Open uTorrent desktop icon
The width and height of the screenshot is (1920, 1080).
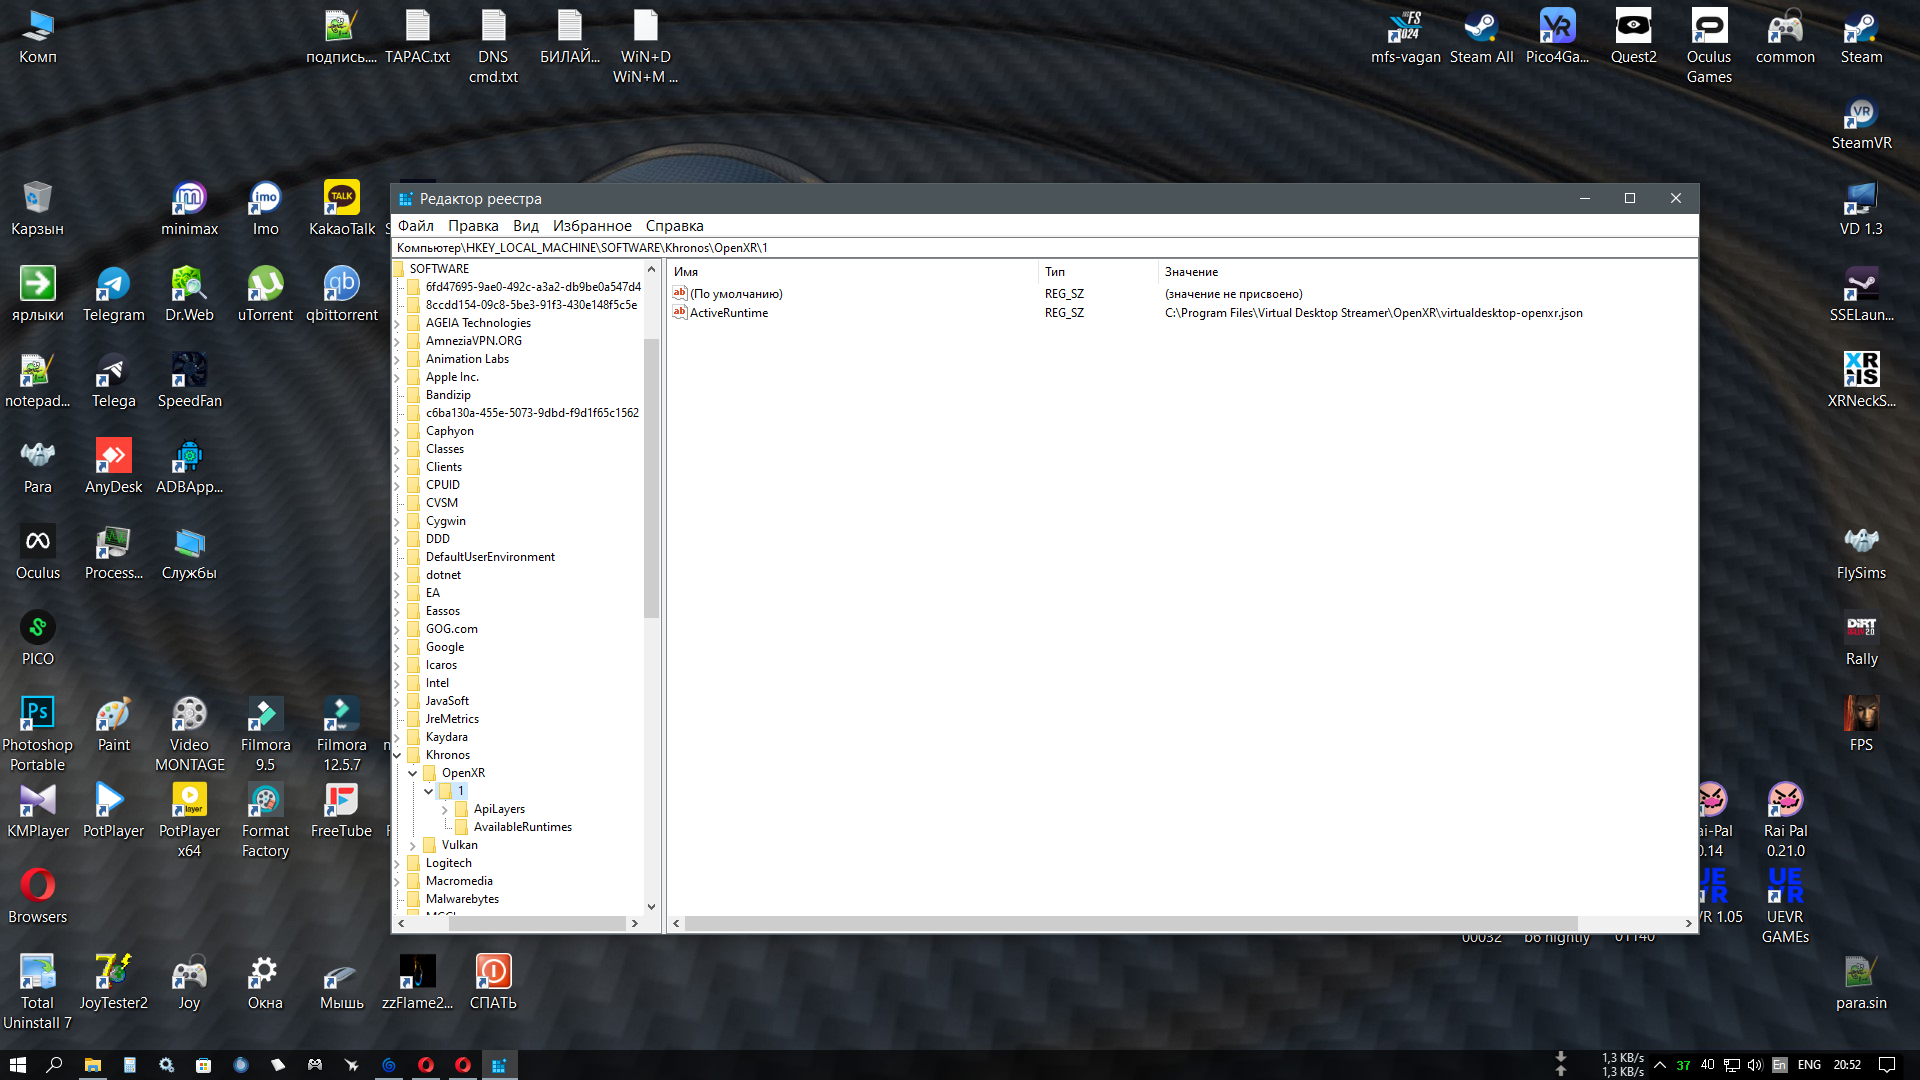point(265,295)
